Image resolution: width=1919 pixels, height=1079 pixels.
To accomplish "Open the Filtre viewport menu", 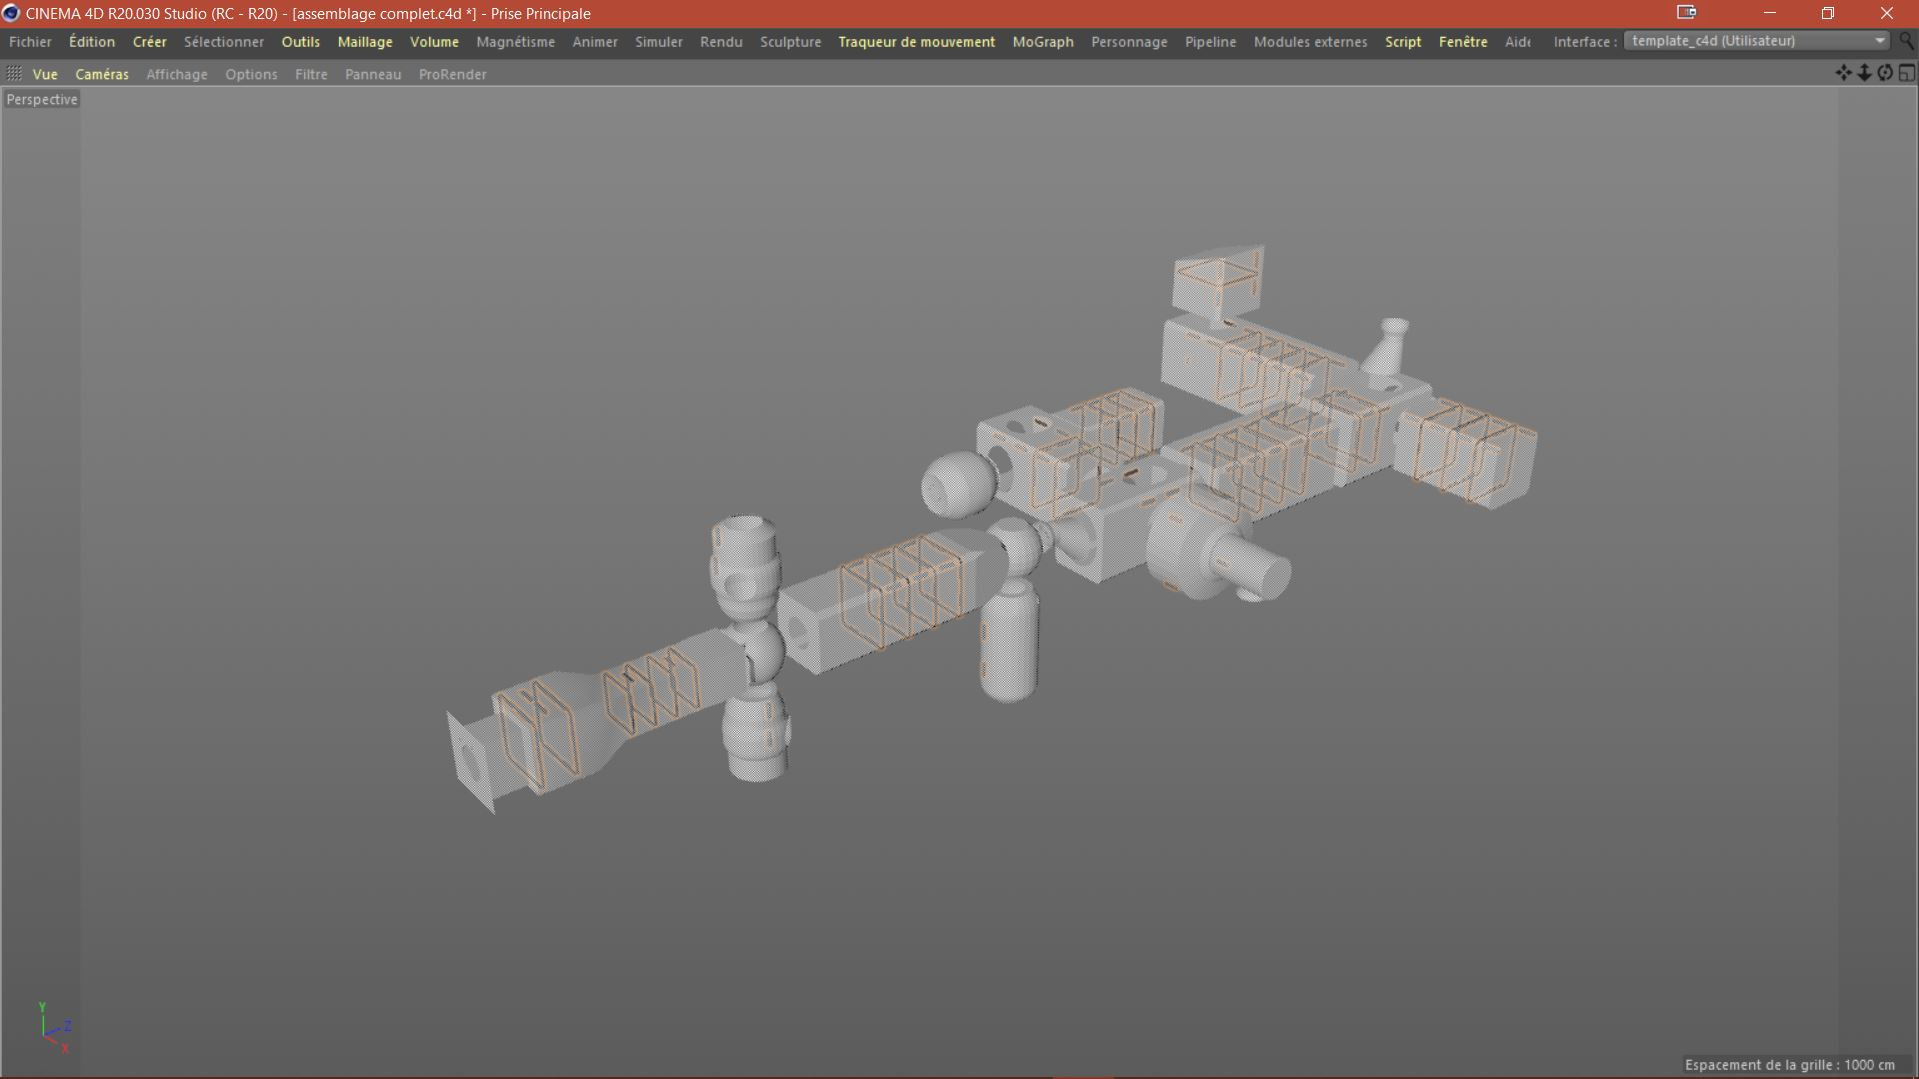I will point(311,74).
